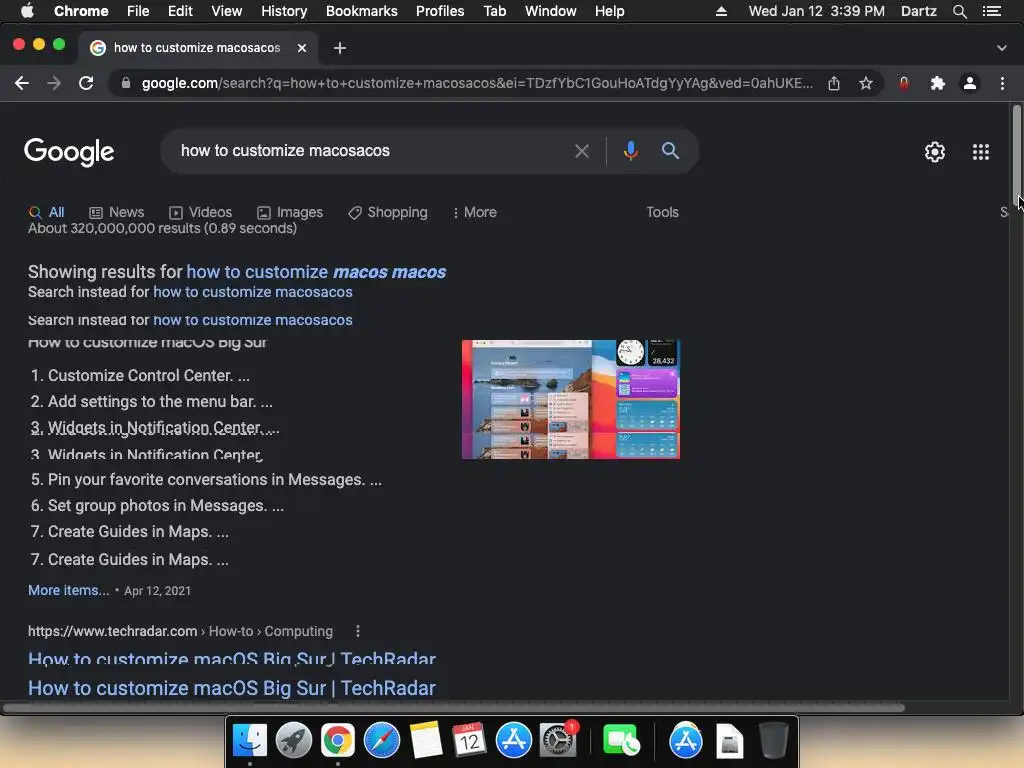The image size is (1024, 768).
Task: Open Safari from the Dock
Action: (x=382, y=741)
